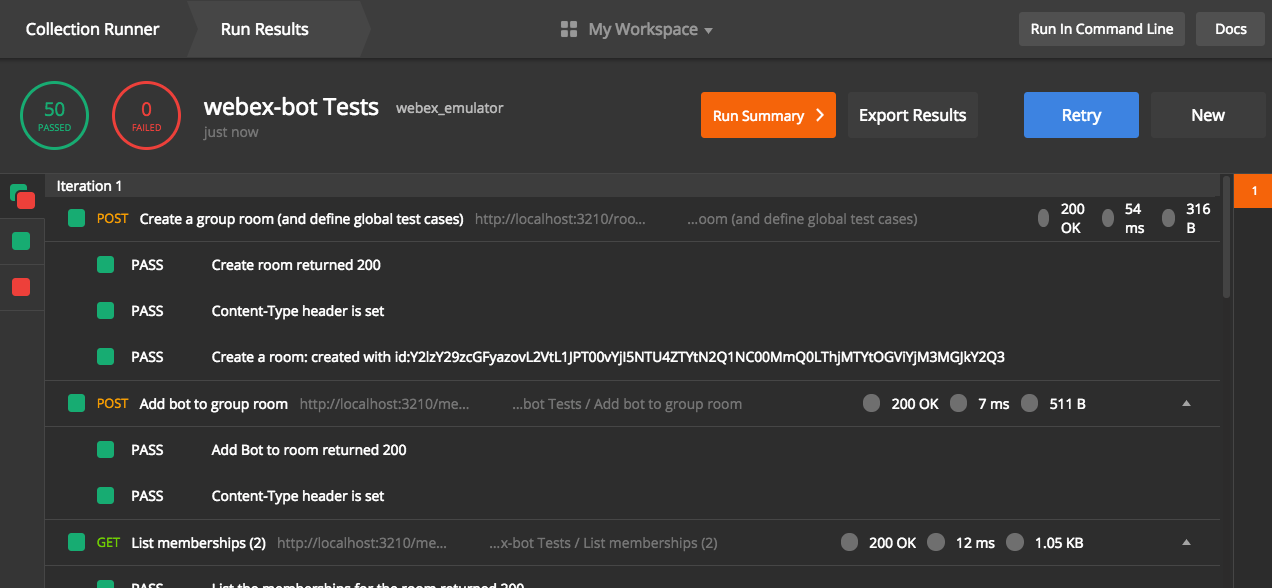Click 12 ms time dot
The width and height of the screenshot is (1272, 588).
tap(936, 543)
